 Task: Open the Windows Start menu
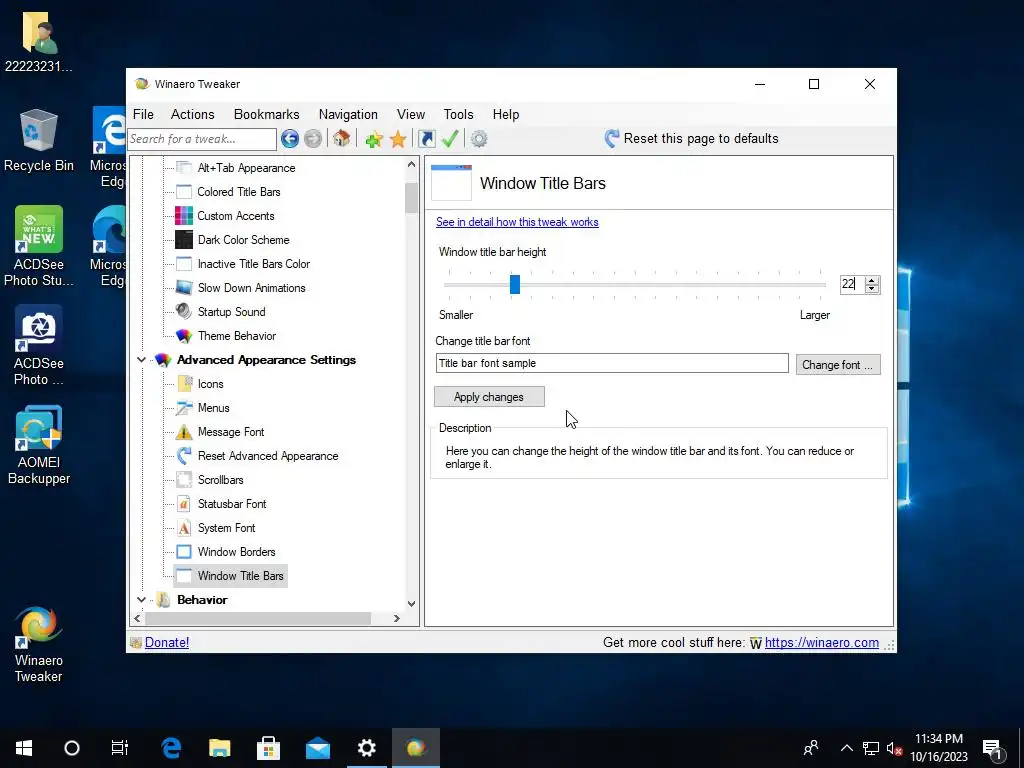click(24, 748)
